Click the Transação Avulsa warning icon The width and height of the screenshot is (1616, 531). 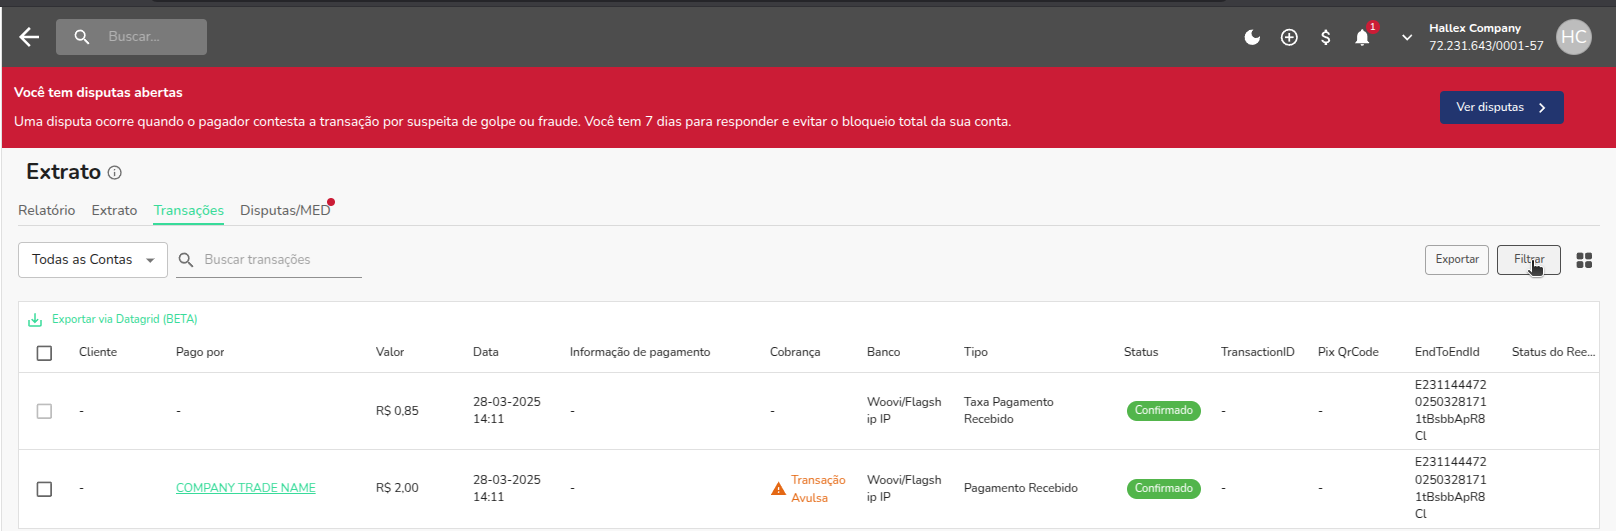778,489
